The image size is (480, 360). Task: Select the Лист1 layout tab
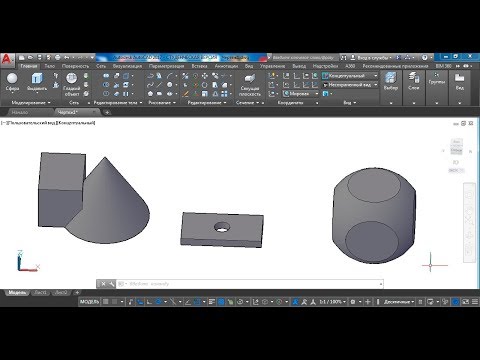point(40,293)
